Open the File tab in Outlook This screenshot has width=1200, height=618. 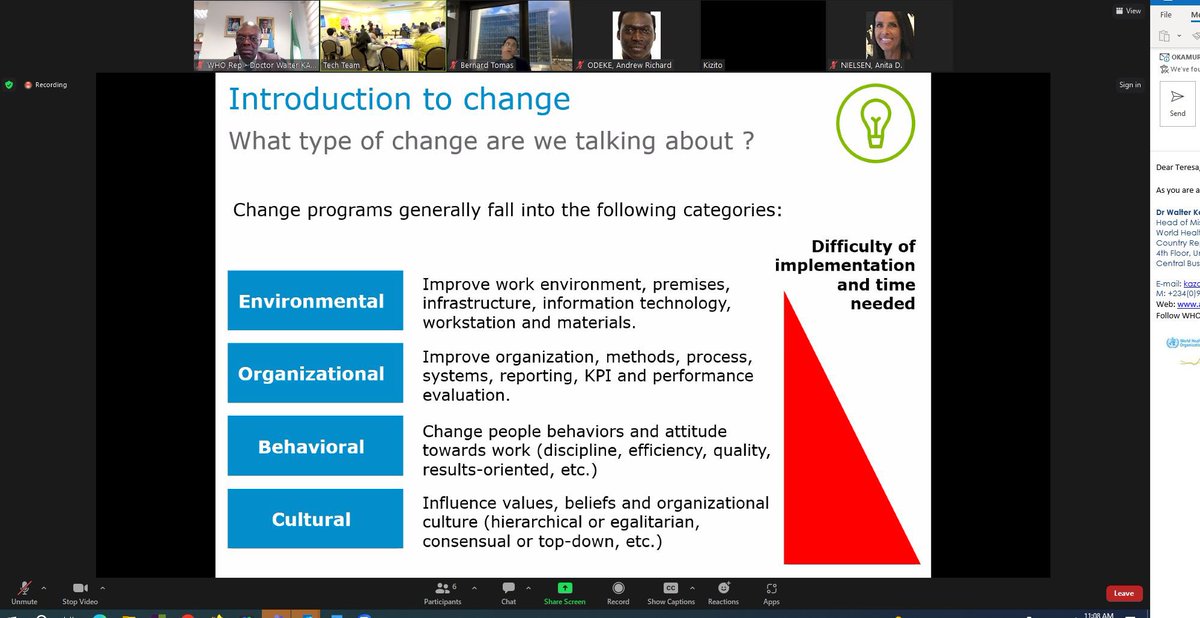[1166, 15]
